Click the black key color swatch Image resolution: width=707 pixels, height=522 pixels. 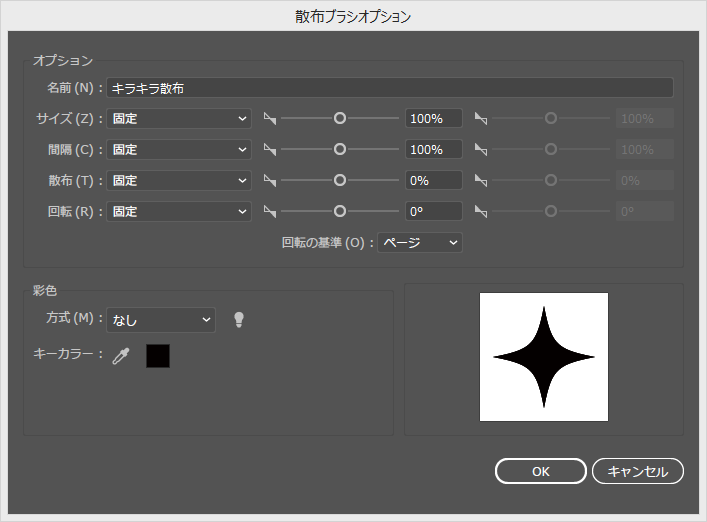click(158, 356)
